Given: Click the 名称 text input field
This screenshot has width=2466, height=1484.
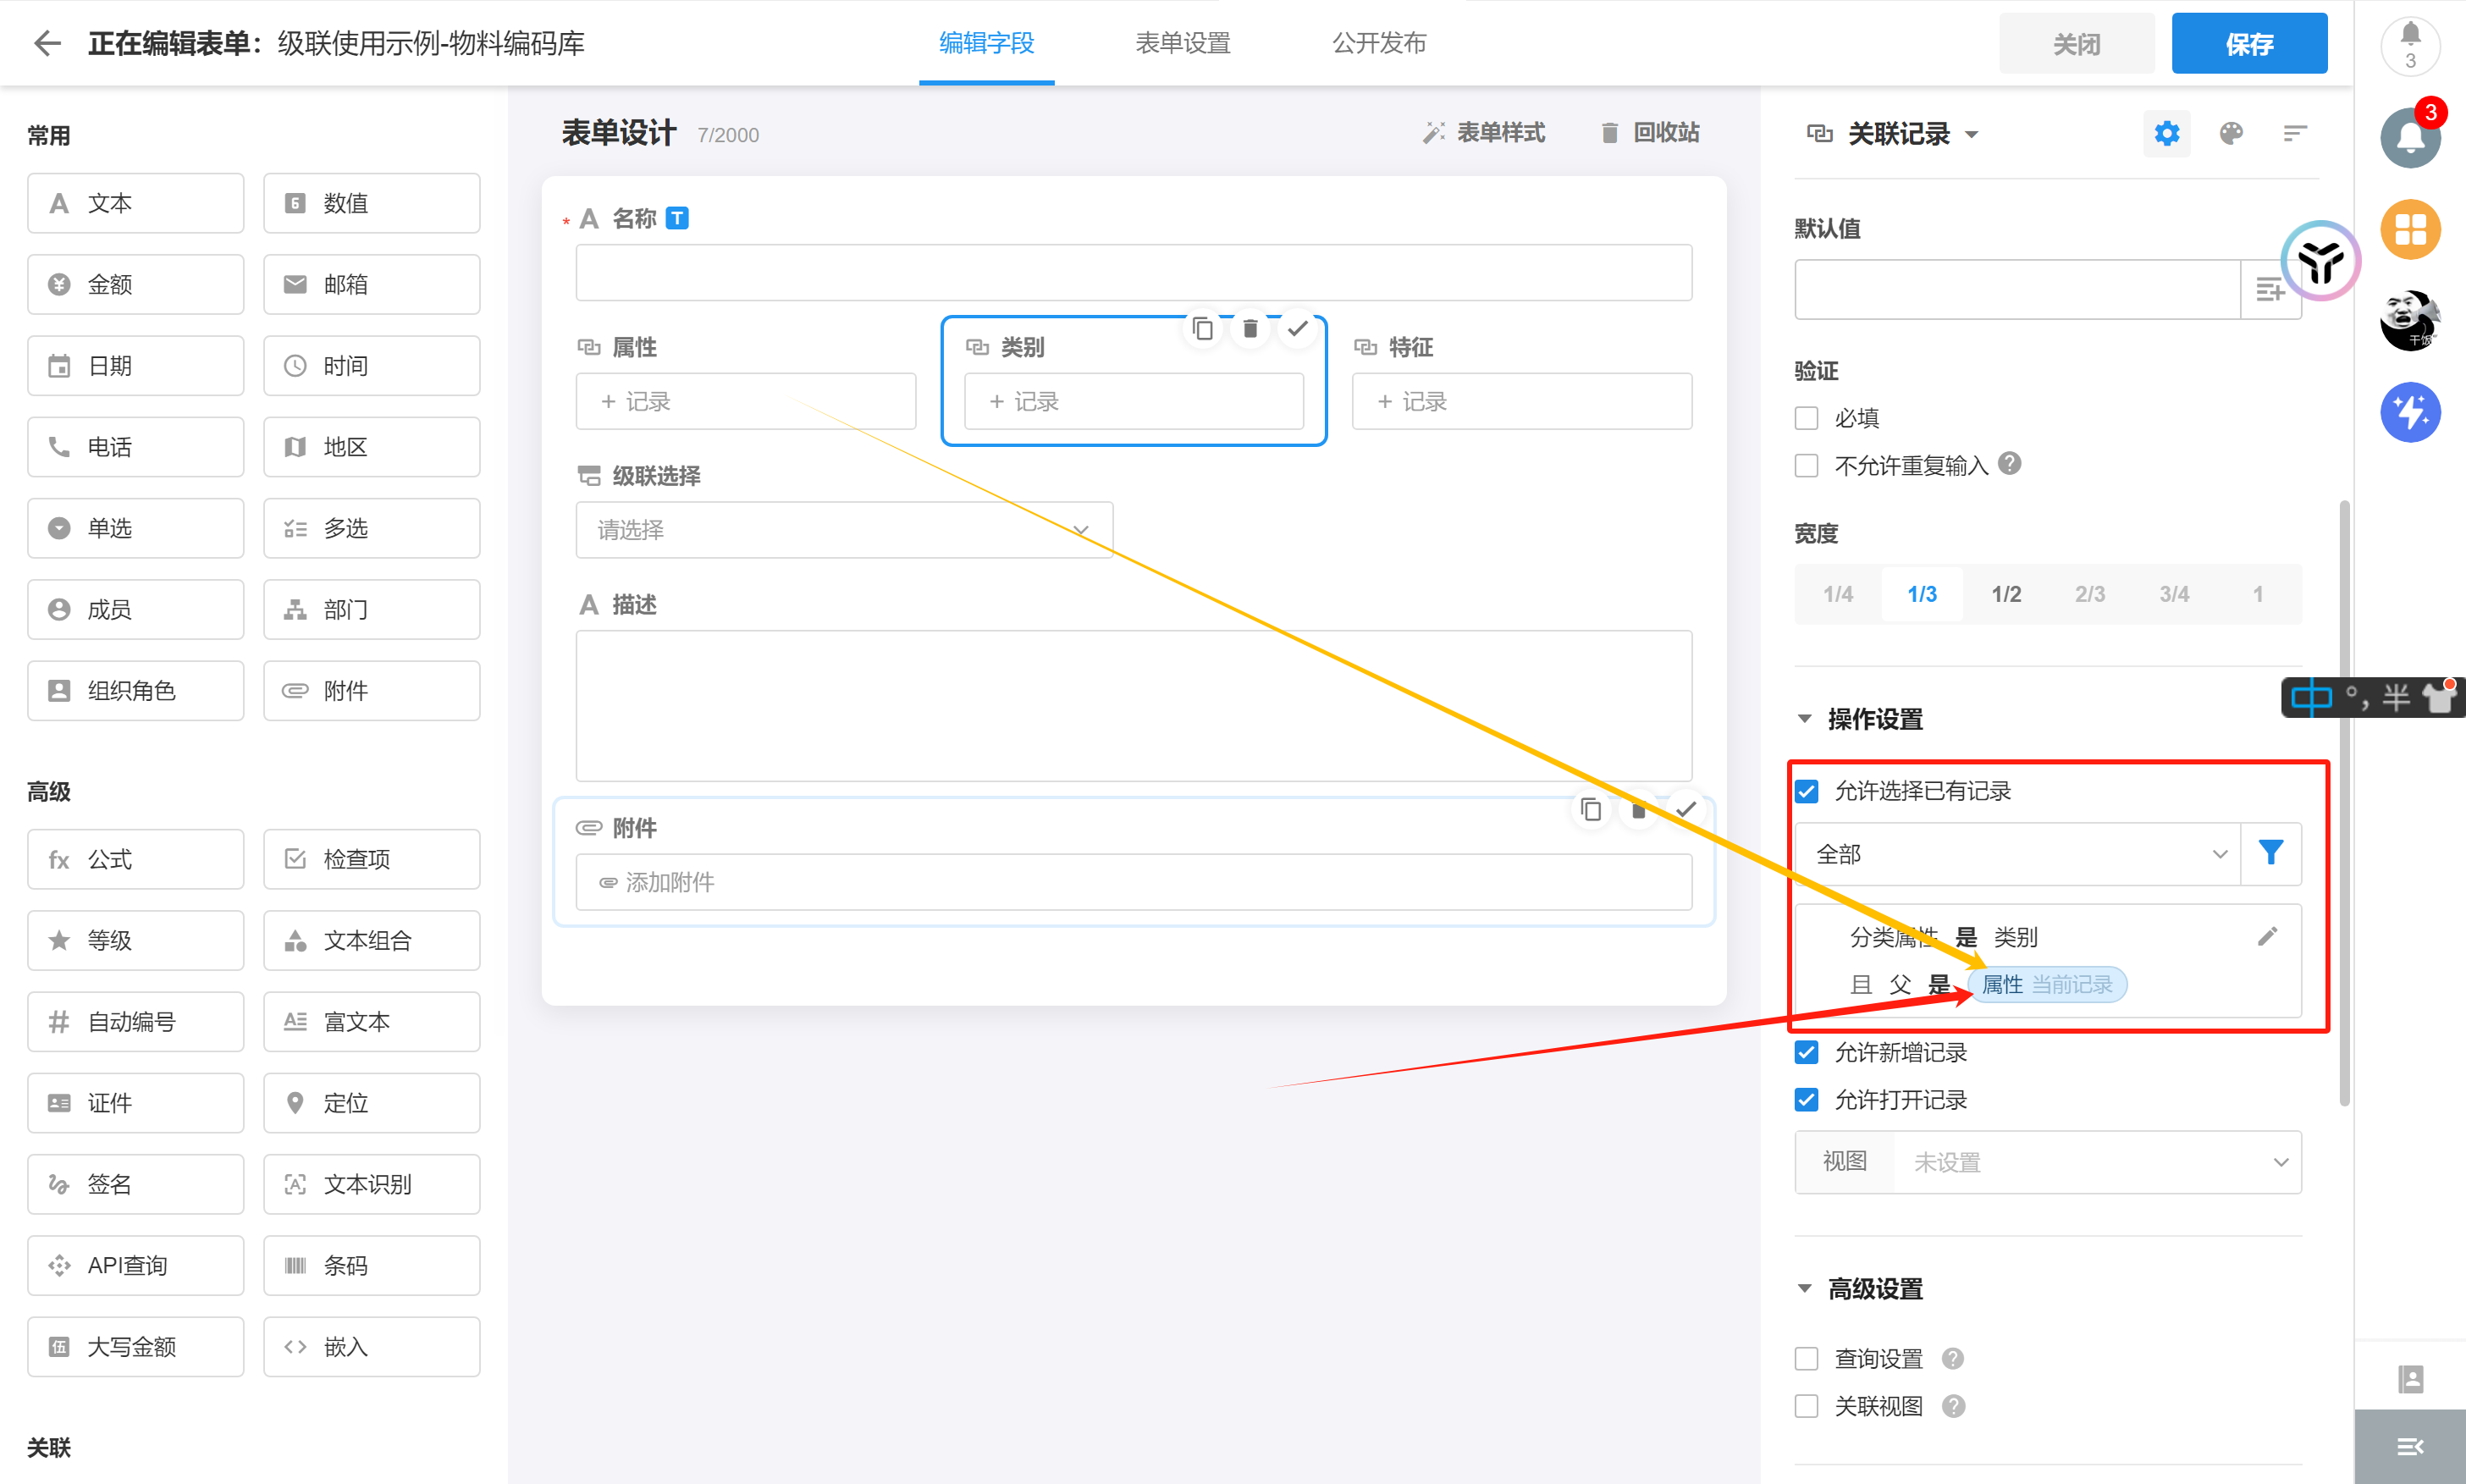Looking at the screenshot, I should coord(1133,272).
